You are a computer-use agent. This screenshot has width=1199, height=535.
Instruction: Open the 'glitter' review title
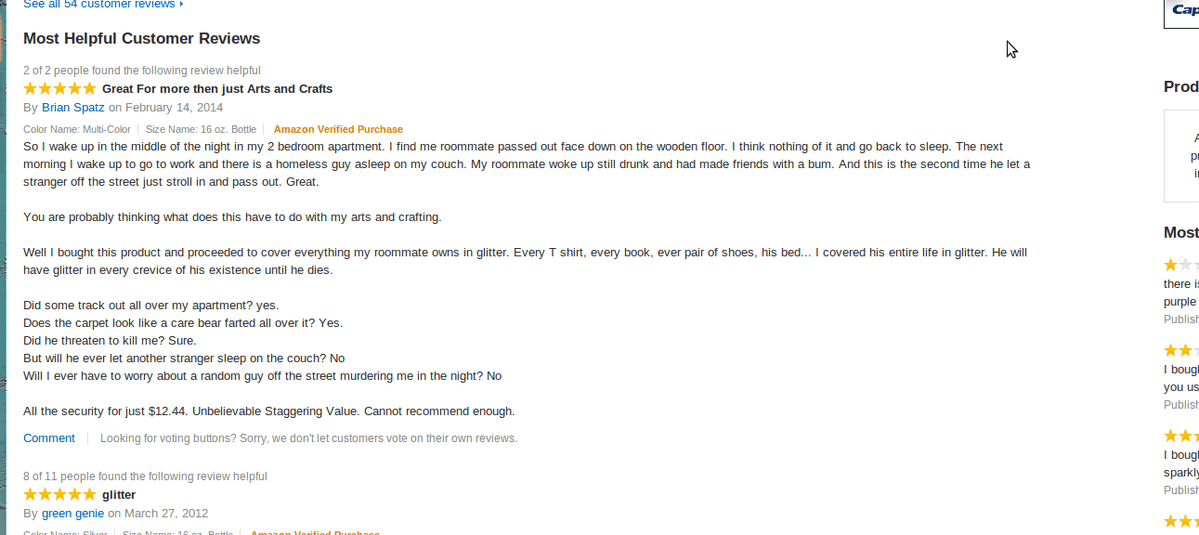119,494
